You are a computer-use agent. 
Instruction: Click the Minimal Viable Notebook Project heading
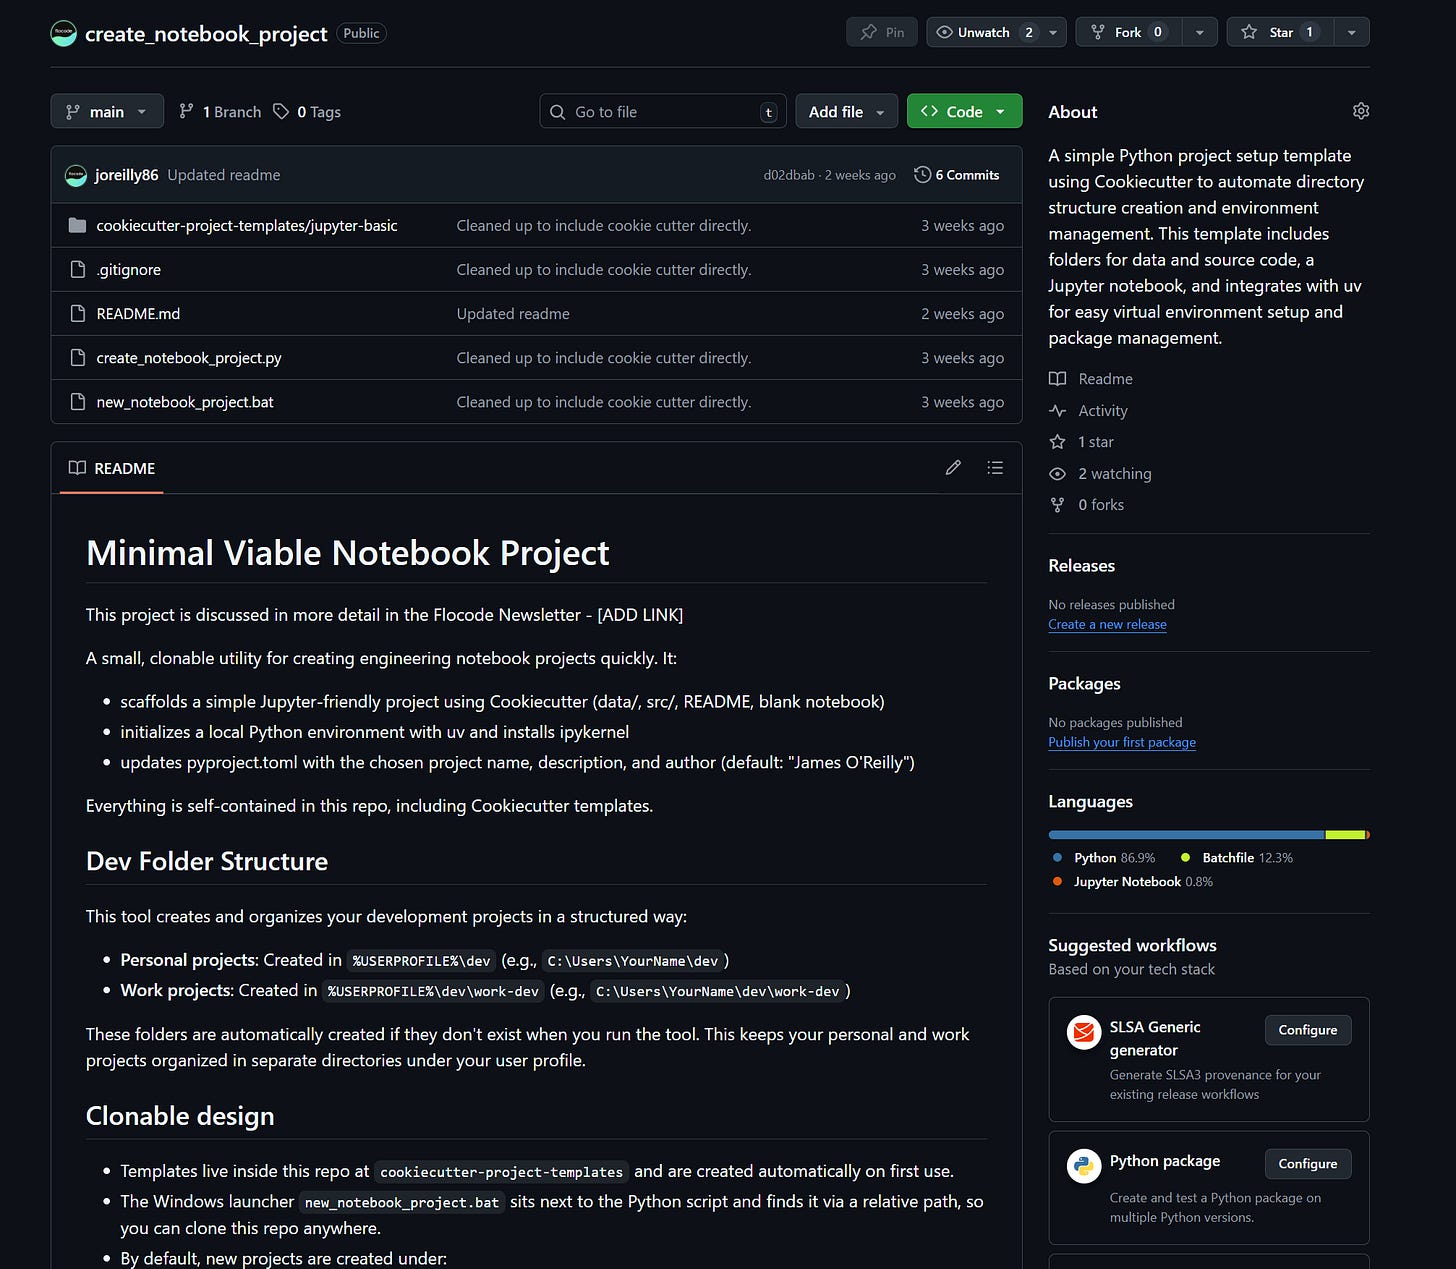click(347, 553)
